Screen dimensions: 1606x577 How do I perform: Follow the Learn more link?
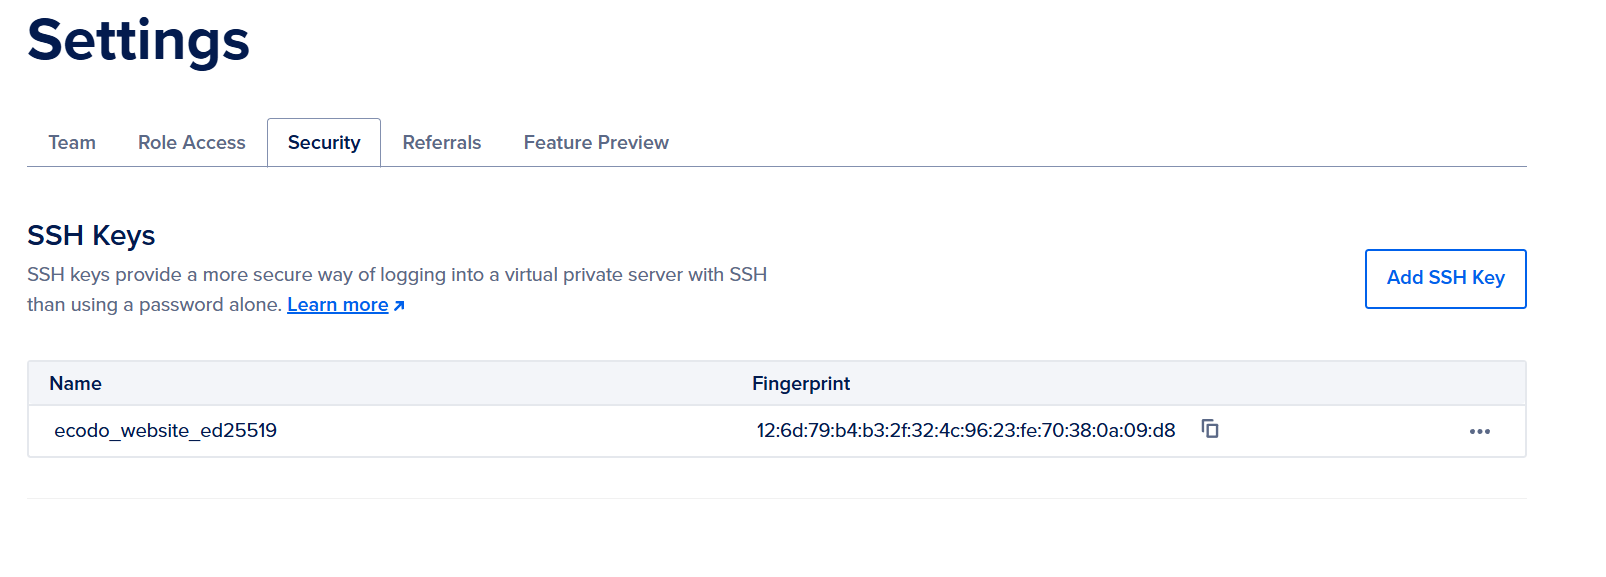click(x=337, y=305)
